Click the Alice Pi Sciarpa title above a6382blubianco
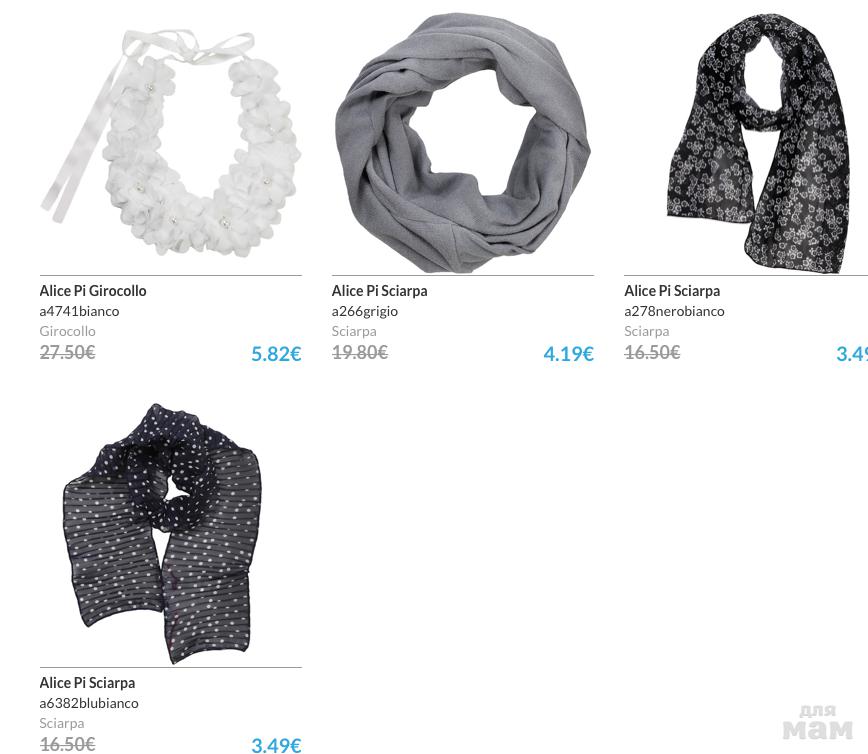 click(87, 683)
